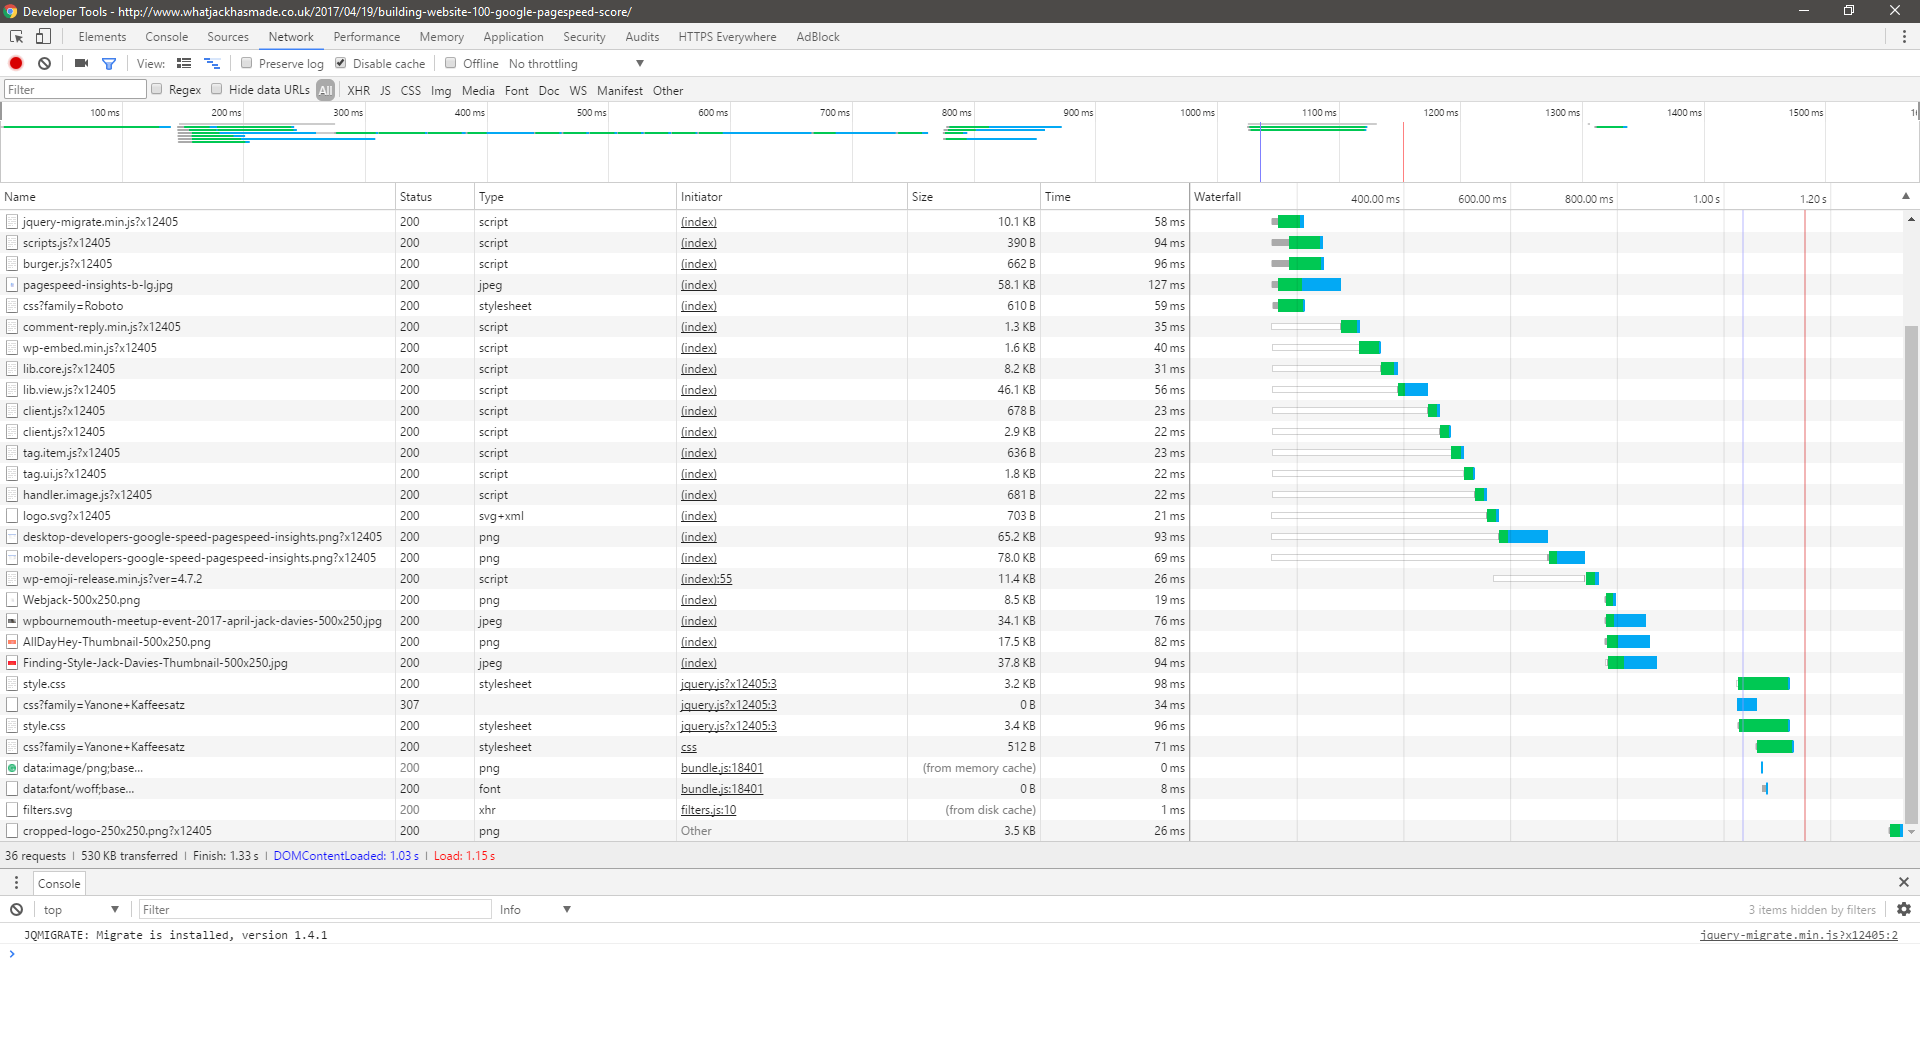Open the No throttling dropdown
1920x1050 pixels.
(x=576, y=63)
